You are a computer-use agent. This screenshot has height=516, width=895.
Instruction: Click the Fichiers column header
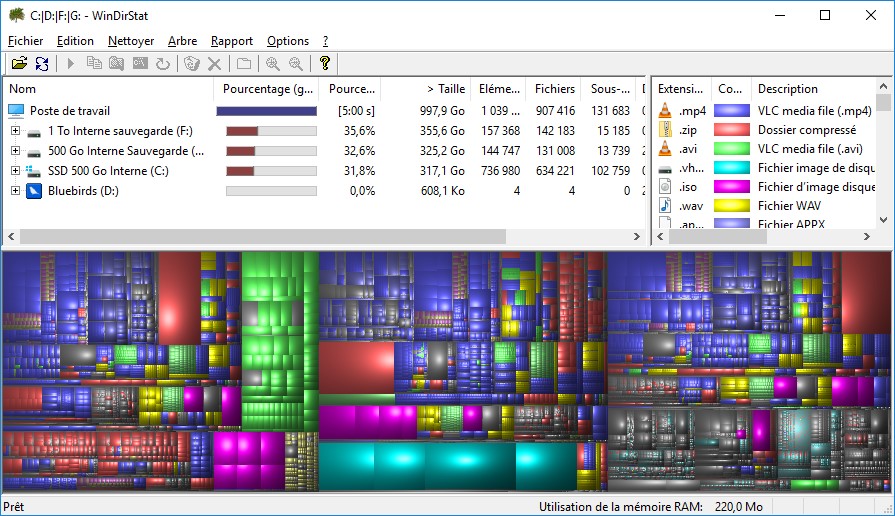[x=554, y=89]
